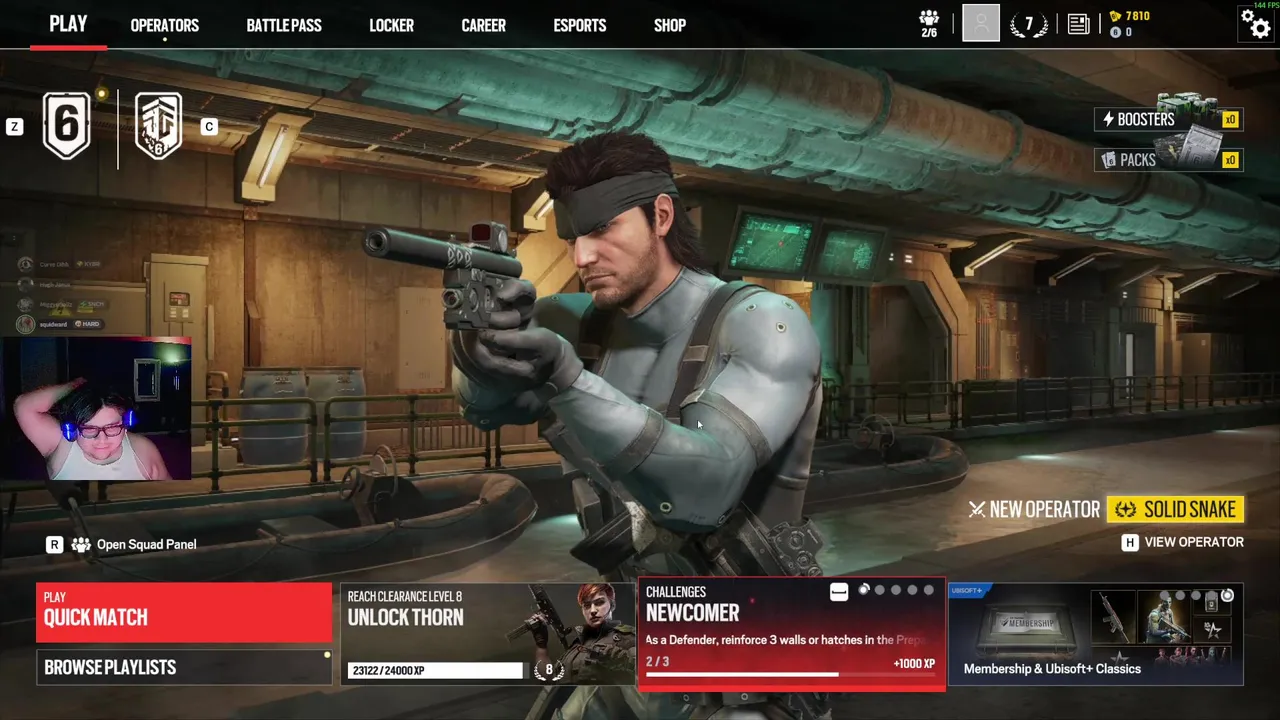Open the Packs panel
This screenshot has width=1280, height=720.
(x=1168, y=159)
